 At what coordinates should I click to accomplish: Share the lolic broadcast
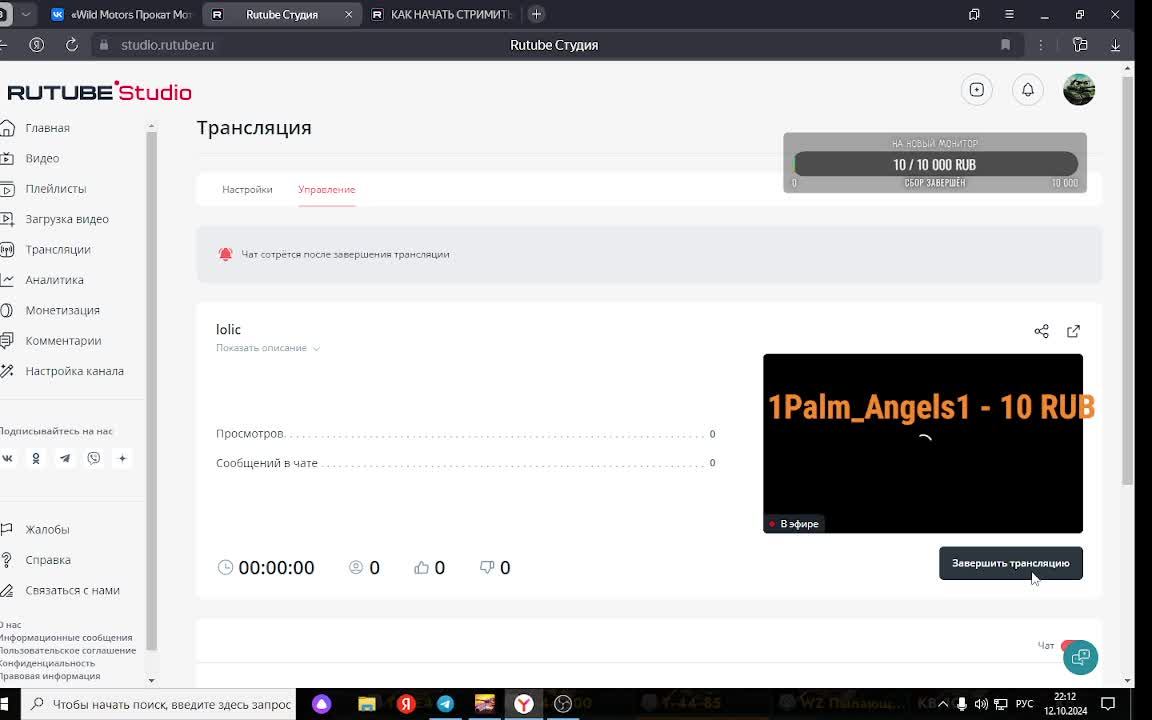pos(1041,331)
